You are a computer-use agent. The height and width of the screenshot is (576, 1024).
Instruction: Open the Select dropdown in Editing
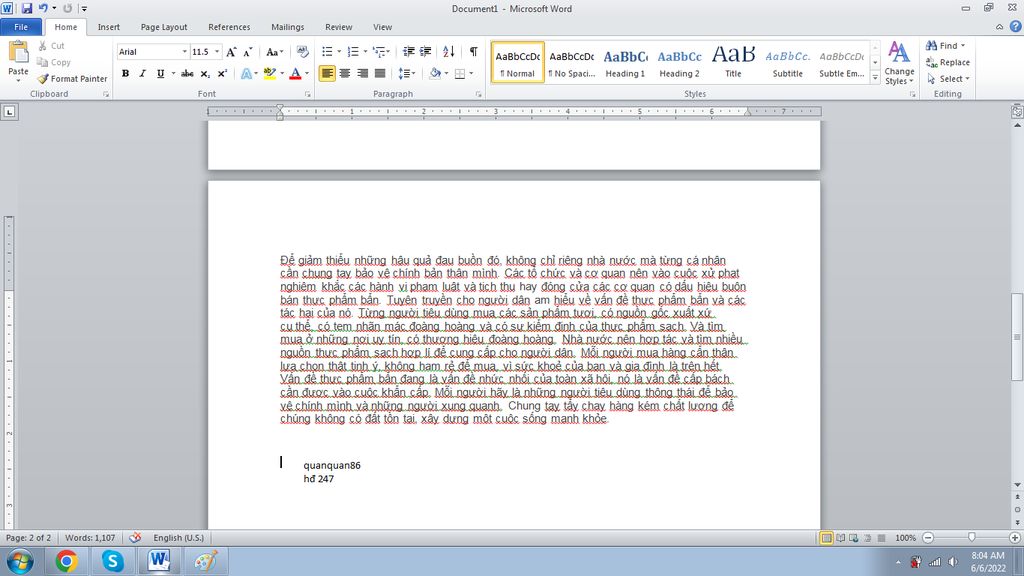pyautogui.click(x=948, y=78)
